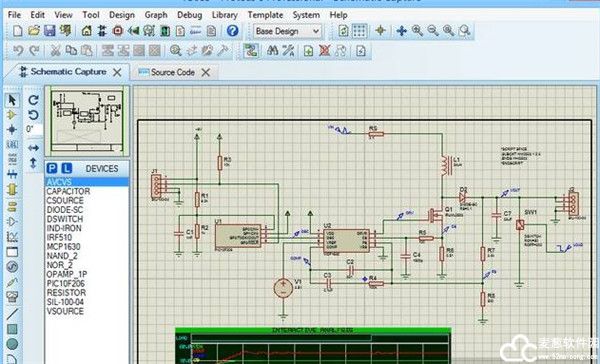
Task: Pick parts from libraries magnifier icon
Action: pos(176,51)
